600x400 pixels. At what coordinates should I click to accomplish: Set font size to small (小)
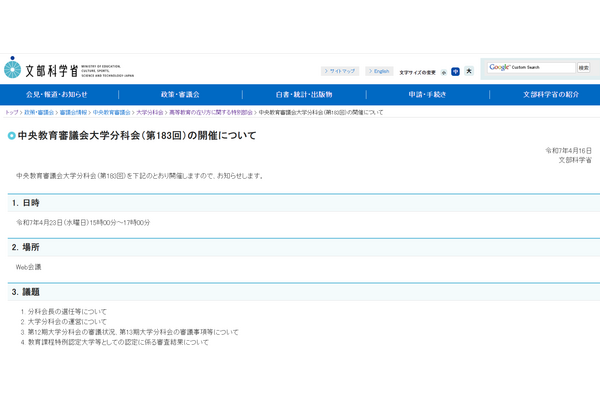(443, 72)
